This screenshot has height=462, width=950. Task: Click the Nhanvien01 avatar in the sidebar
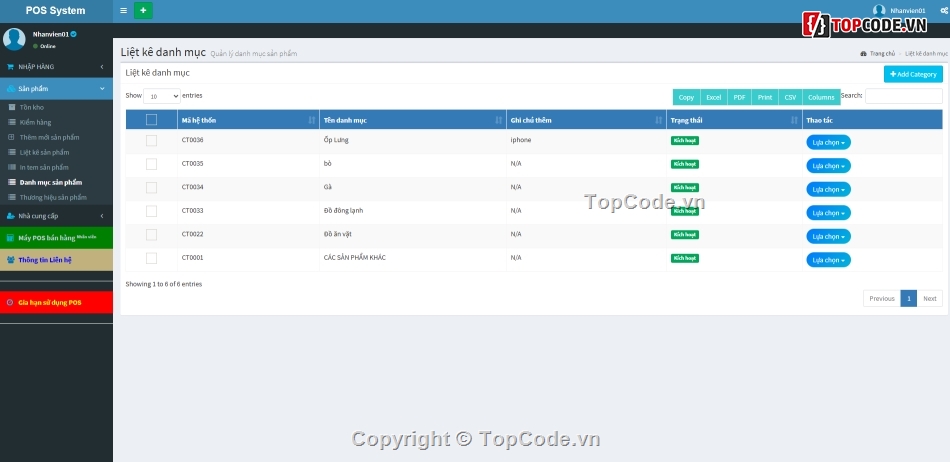point(14,39)
